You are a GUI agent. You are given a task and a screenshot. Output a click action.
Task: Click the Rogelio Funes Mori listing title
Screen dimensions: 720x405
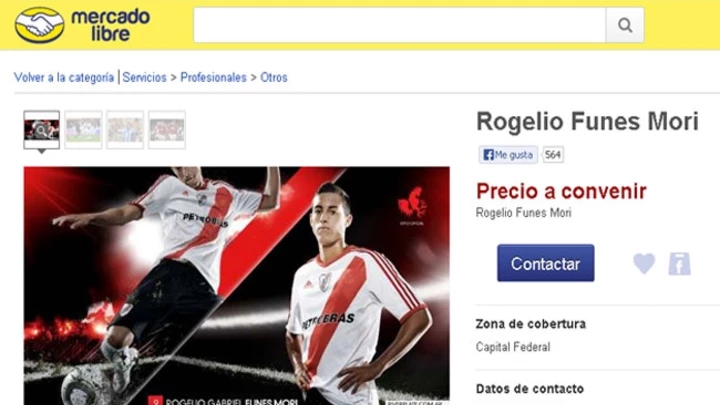(x=587, y=122)
